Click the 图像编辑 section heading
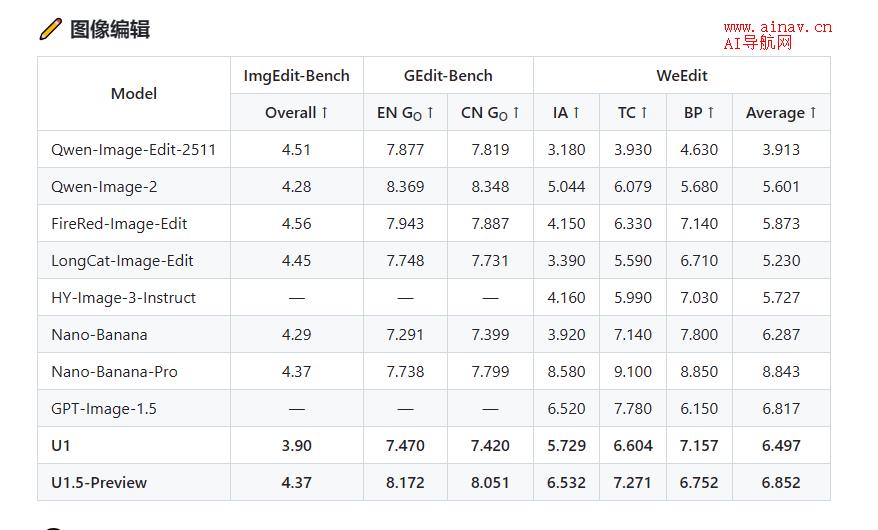 [x=110, y=29]
